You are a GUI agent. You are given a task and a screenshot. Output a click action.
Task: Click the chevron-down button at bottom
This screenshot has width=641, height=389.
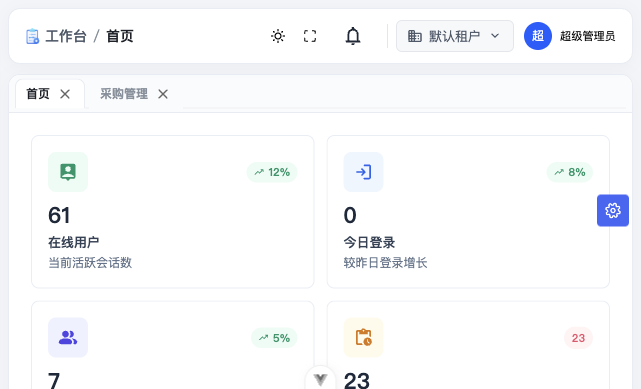(x=320, y=379)
